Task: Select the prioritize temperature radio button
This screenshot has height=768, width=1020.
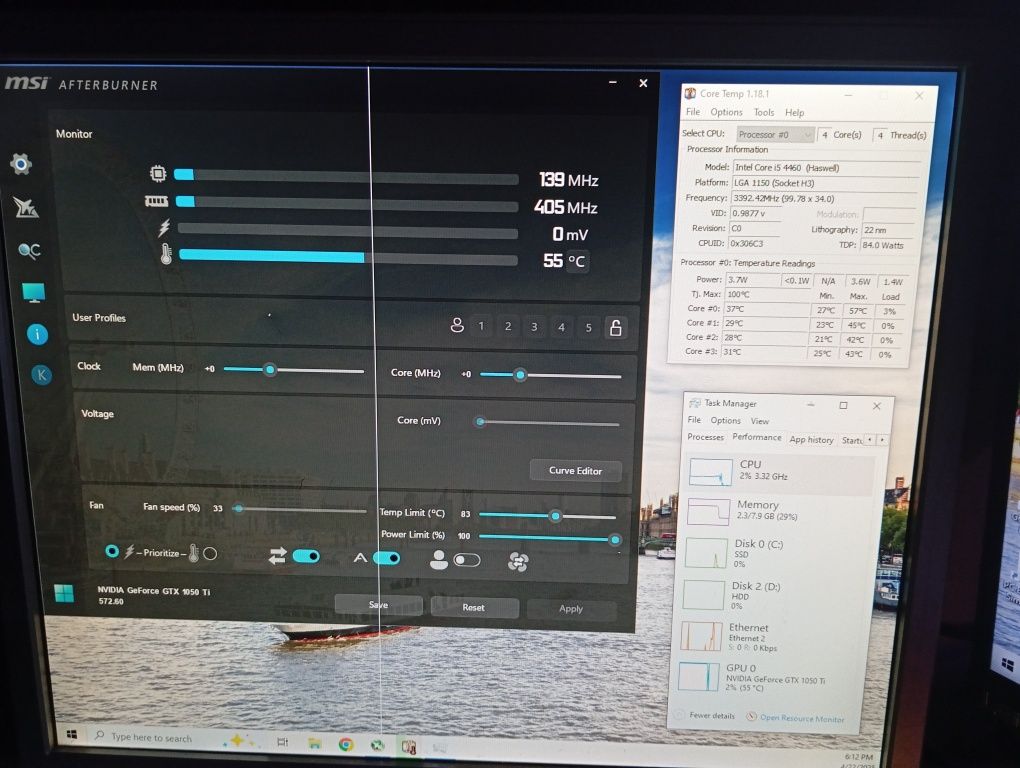Action: pos(210,553)
